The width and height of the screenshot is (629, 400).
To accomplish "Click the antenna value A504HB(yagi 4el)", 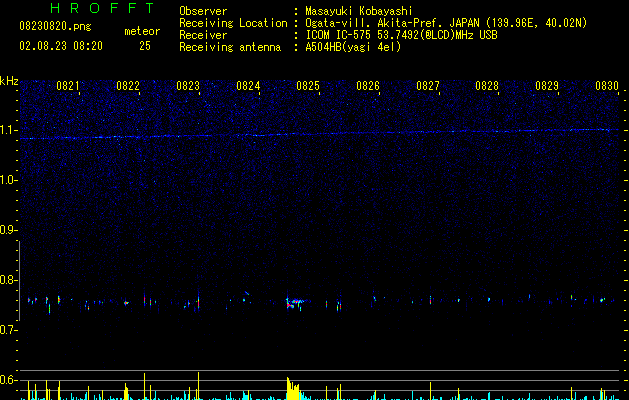I will point(353,47).
